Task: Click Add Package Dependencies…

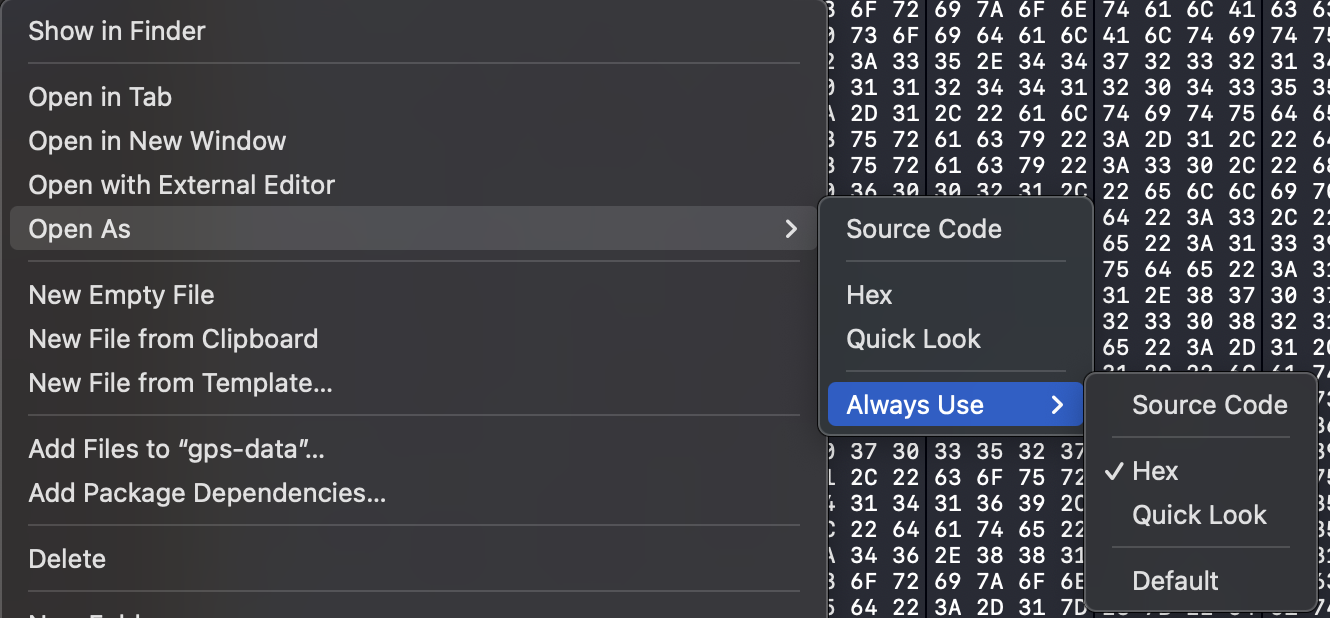Action: 207,493
